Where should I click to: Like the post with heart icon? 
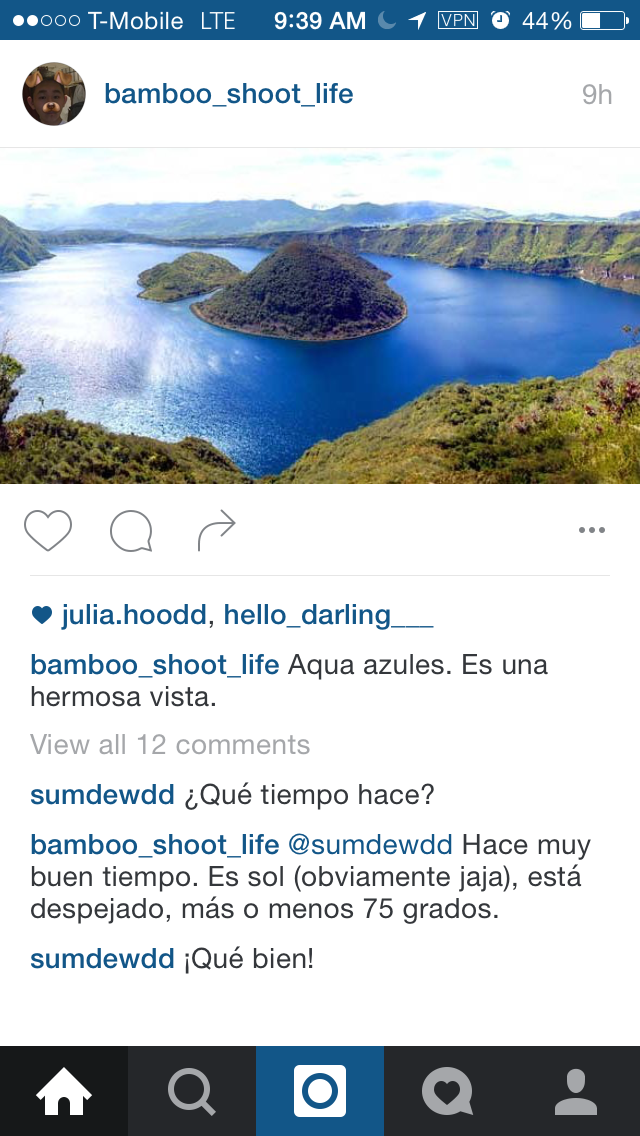pyautogui.click(x=48, y=530)
